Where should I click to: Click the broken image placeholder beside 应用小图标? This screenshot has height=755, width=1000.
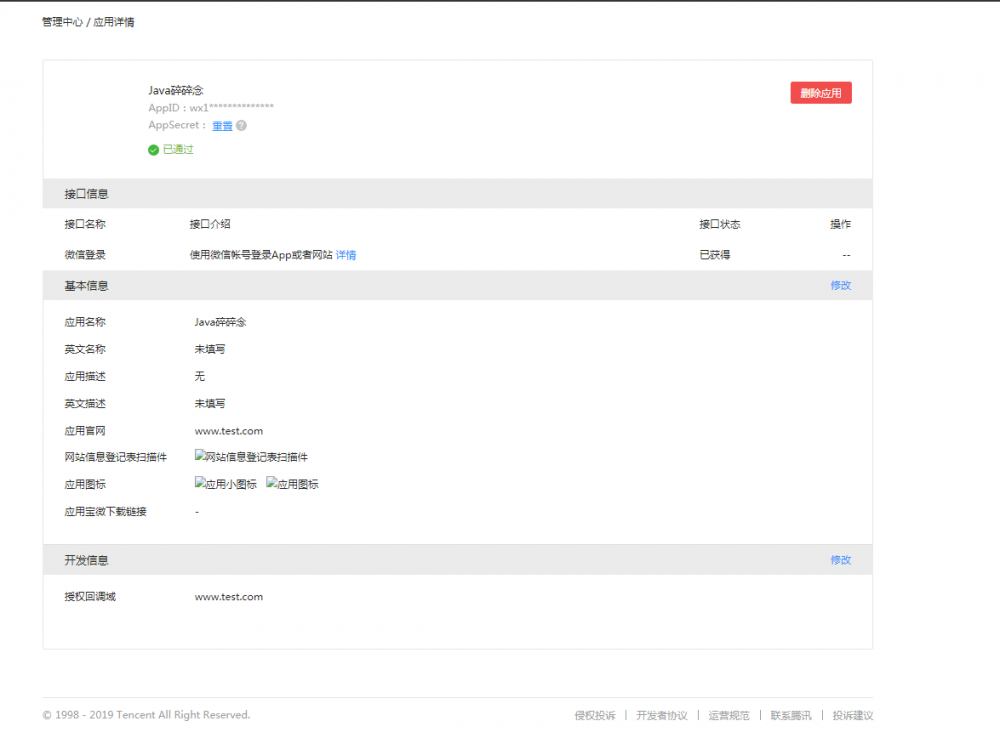[197, 483]
